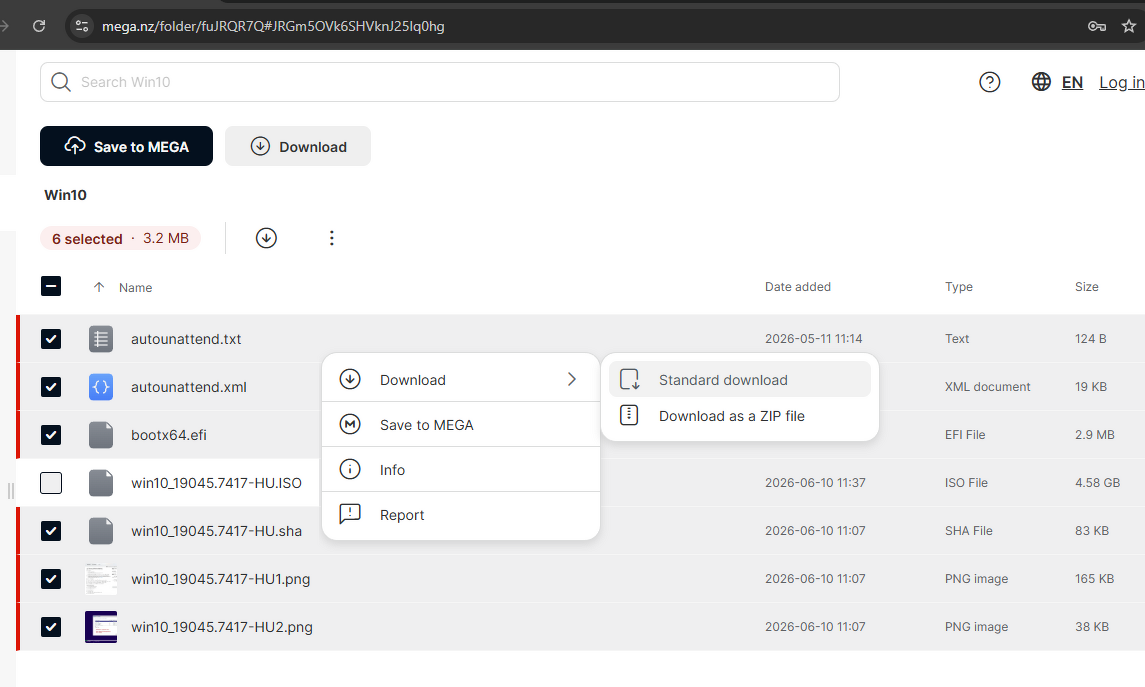
Task: Open password key icon in address bar
Action: (x=1096, y=26)
